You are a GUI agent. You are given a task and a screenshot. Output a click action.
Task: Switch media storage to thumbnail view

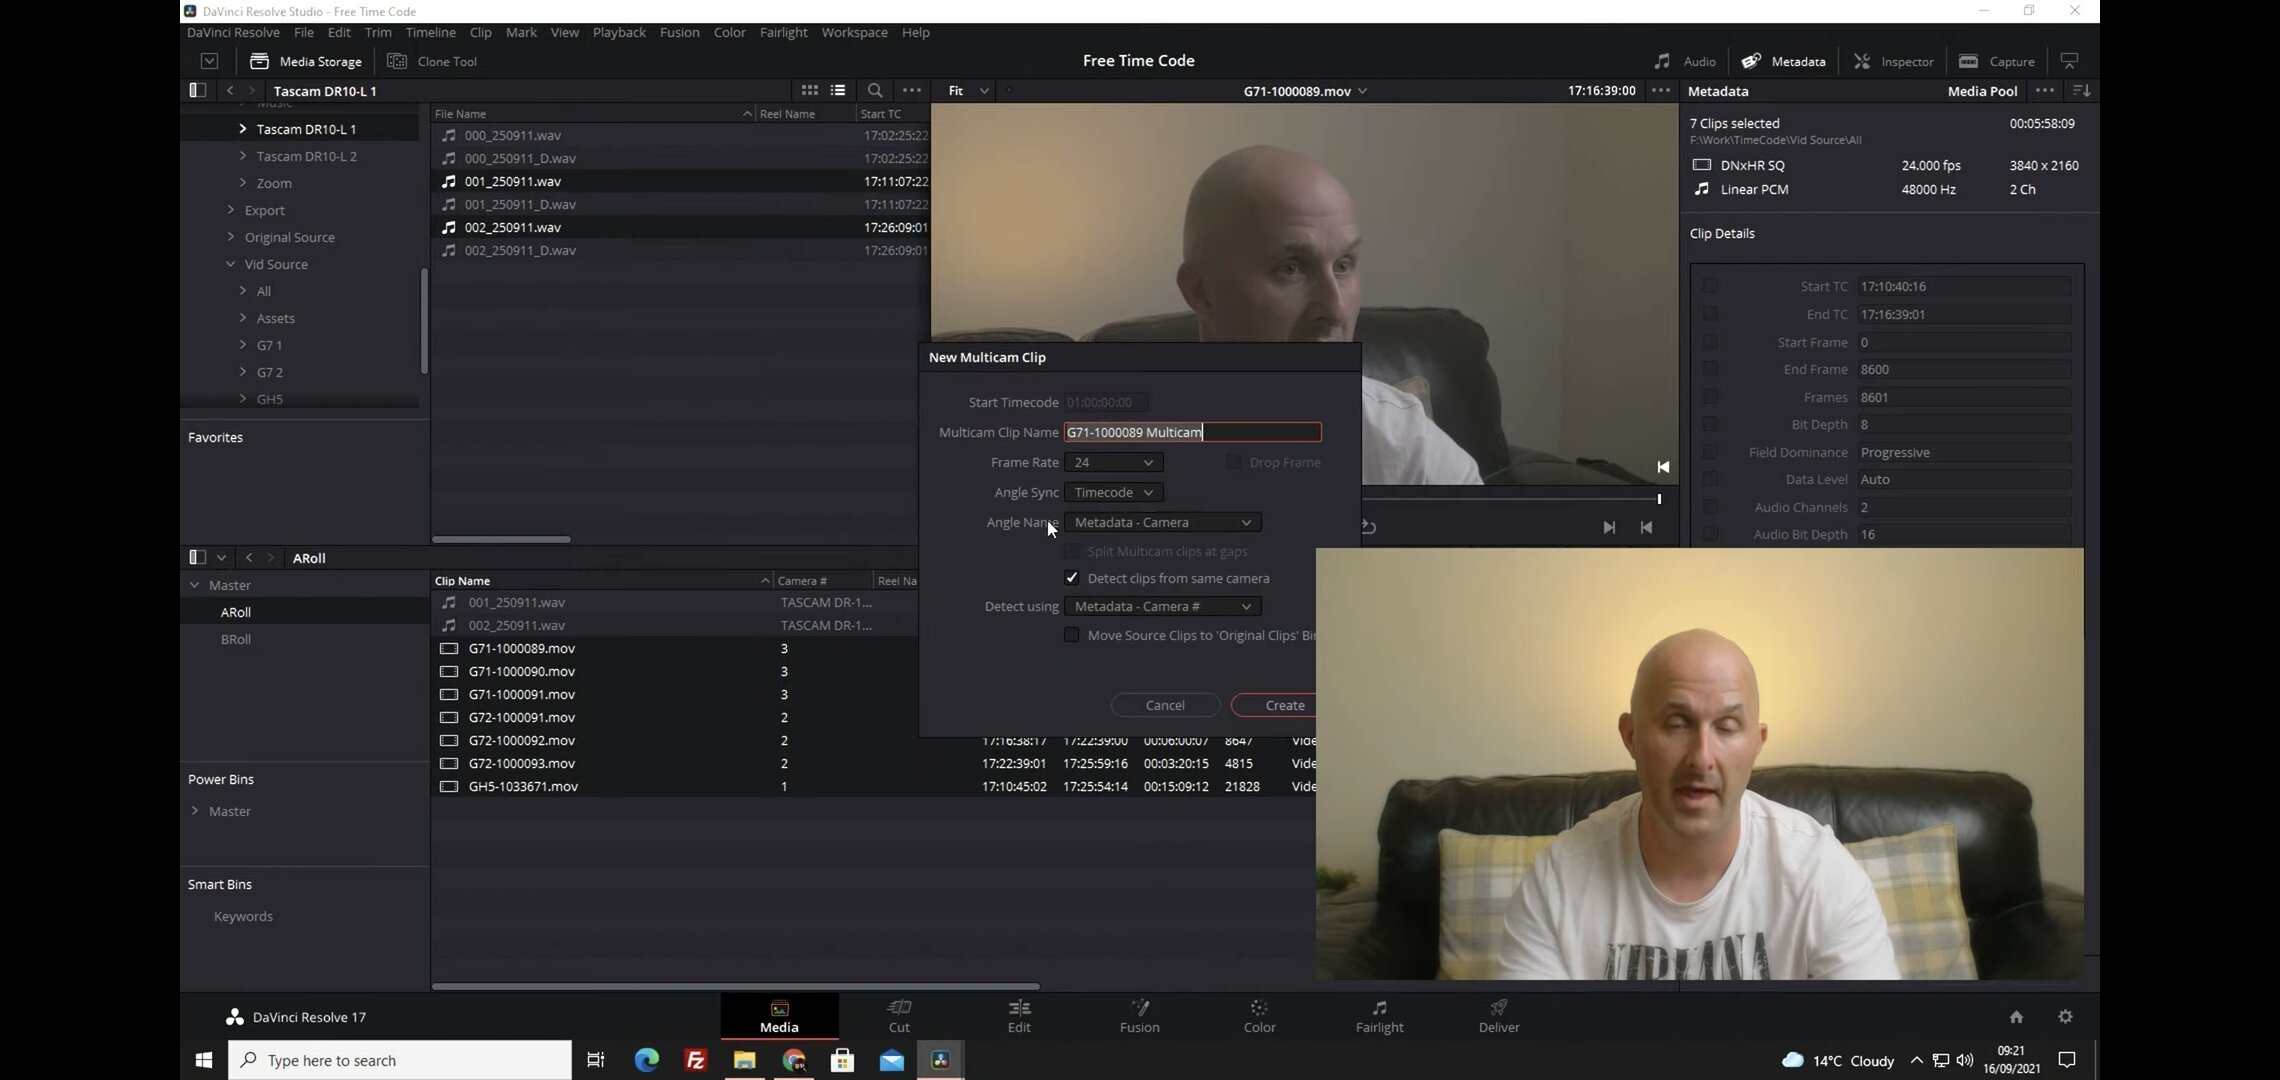[x=810, y=90]
